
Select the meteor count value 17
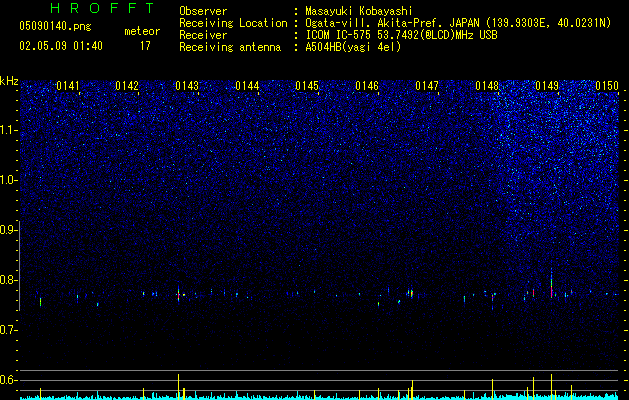(145, 46)
